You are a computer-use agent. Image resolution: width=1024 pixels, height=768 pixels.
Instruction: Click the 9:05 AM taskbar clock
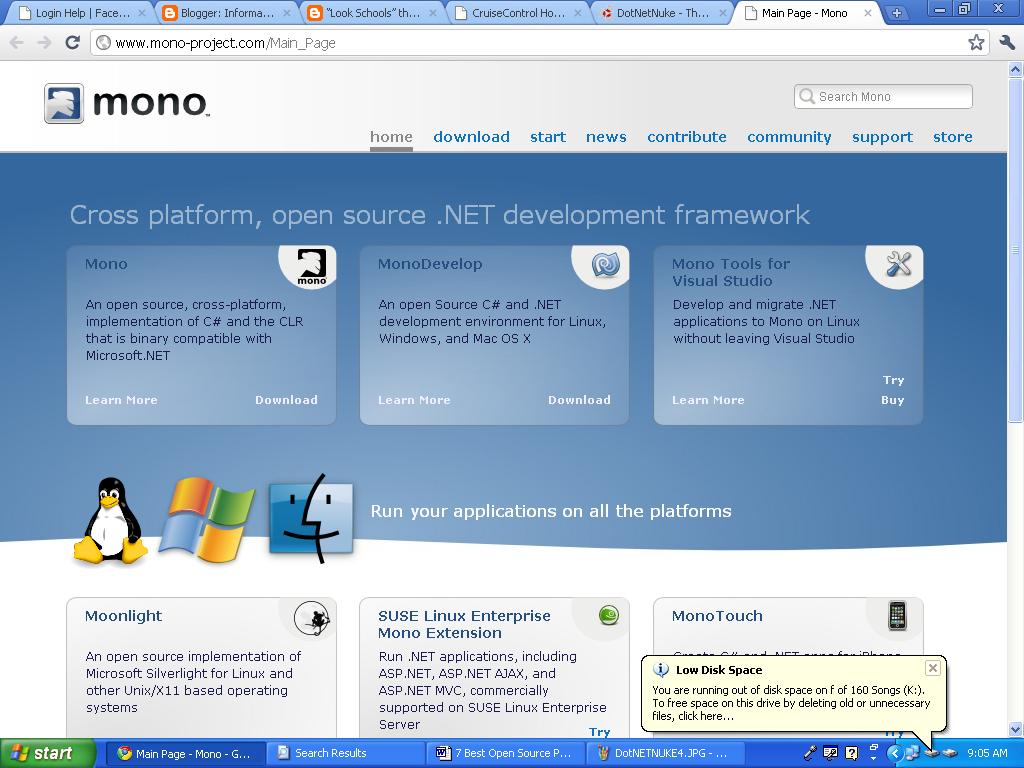click(987, 753)
